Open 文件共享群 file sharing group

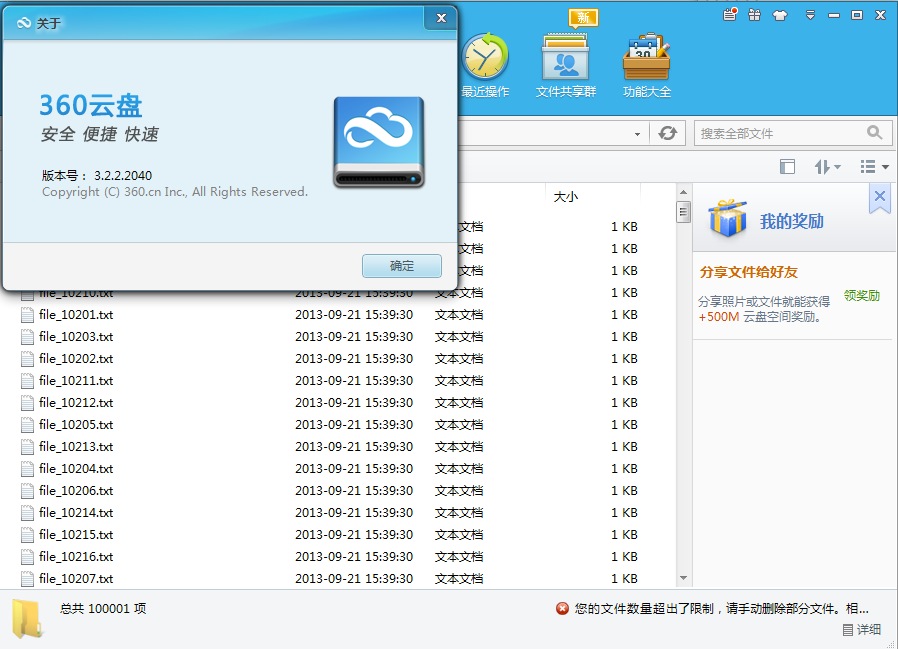(566, 65)
